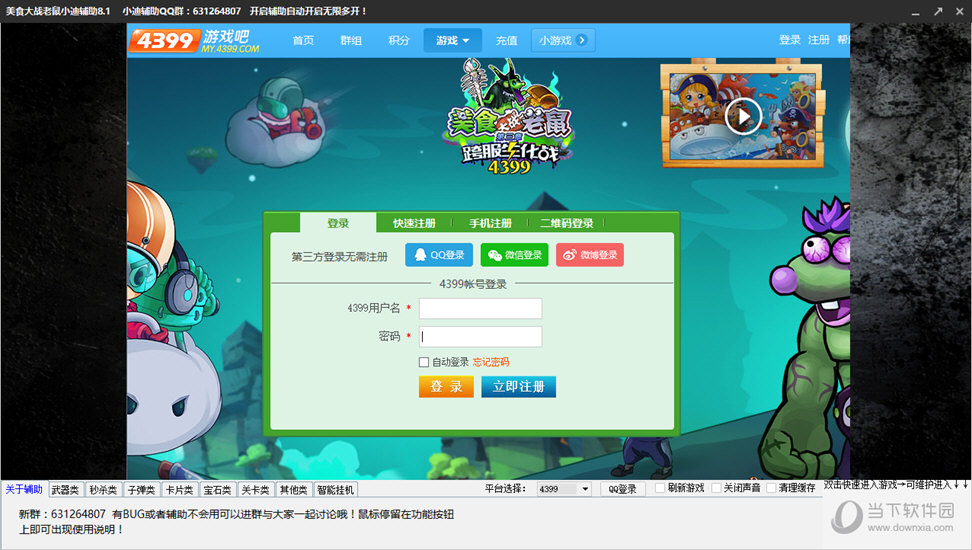Screen dimensions: 972x550
Task: Toggle the 刷新游戏 checkbox
Action: pos(660,488)
